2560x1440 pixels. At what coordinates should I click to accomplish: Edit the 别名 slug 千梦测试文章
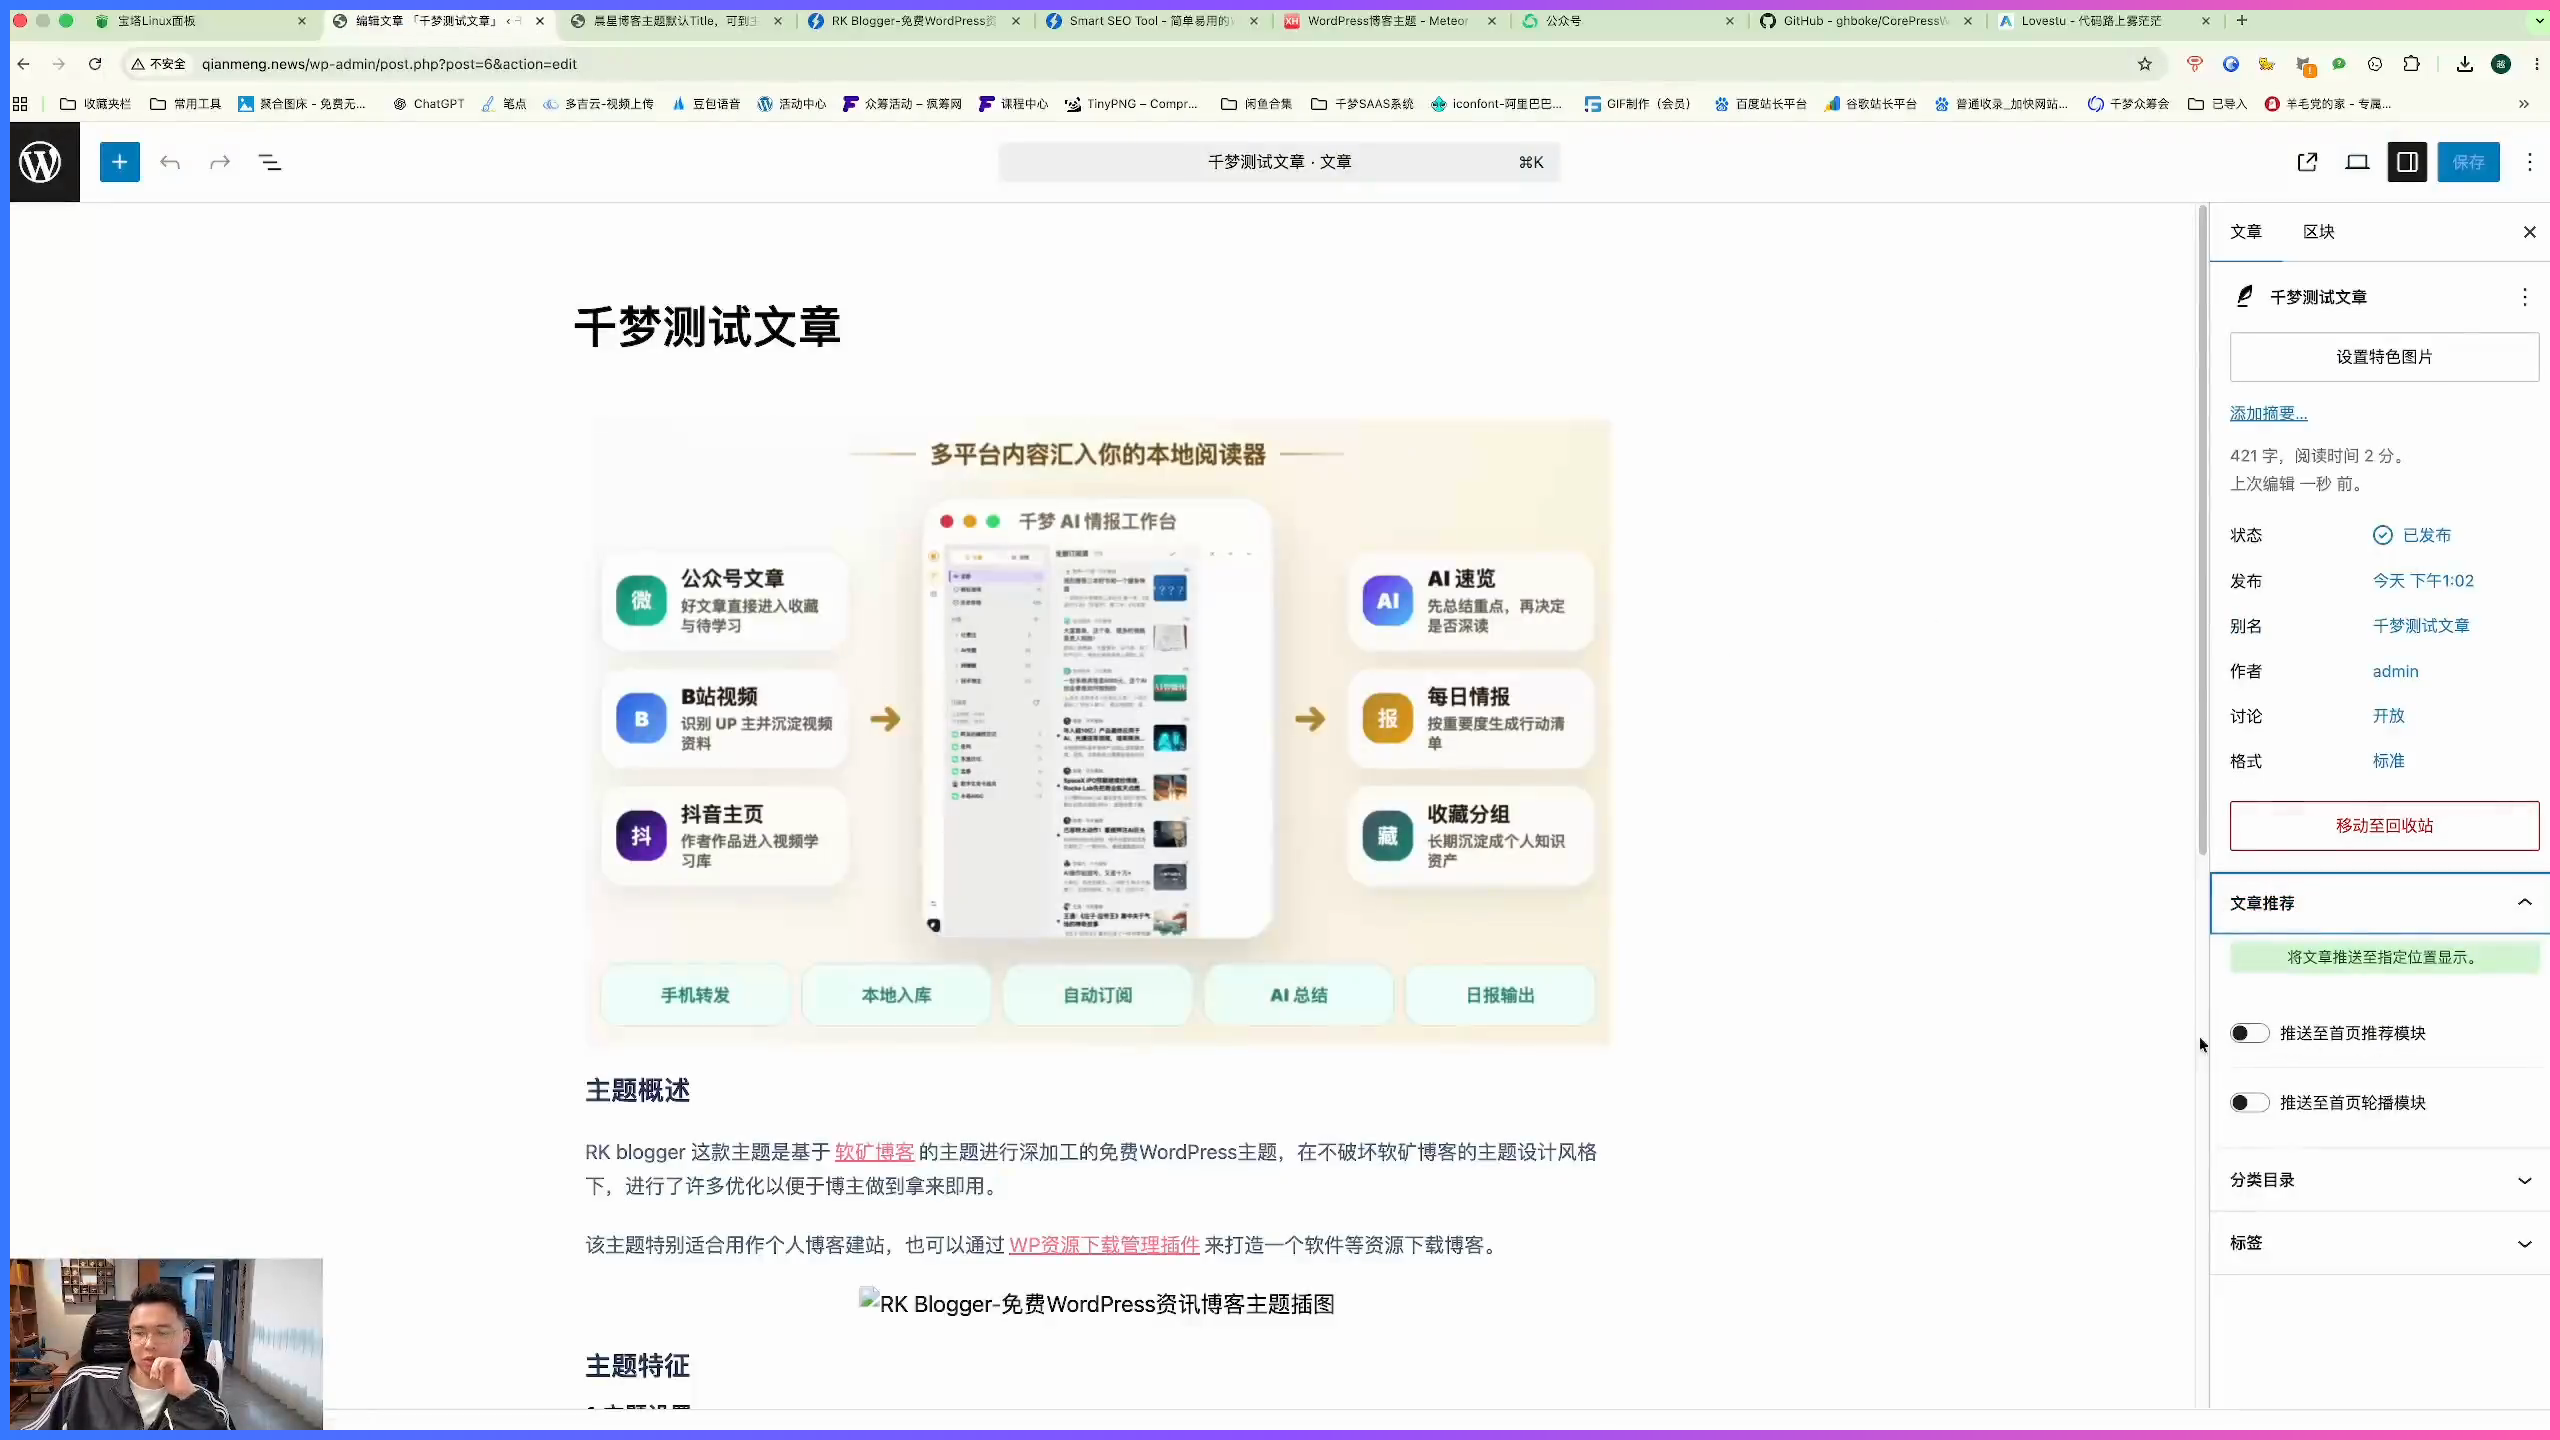[x=2421, y=626]
